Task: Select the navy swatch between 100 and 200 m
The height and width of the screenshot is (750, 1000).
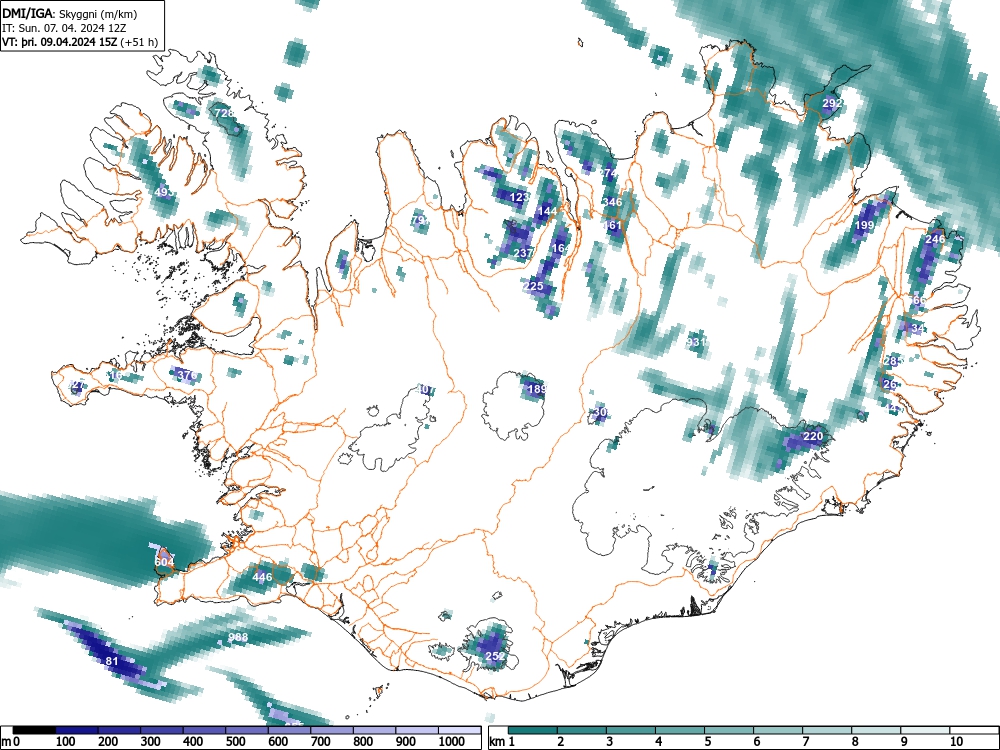Action: 77,730
